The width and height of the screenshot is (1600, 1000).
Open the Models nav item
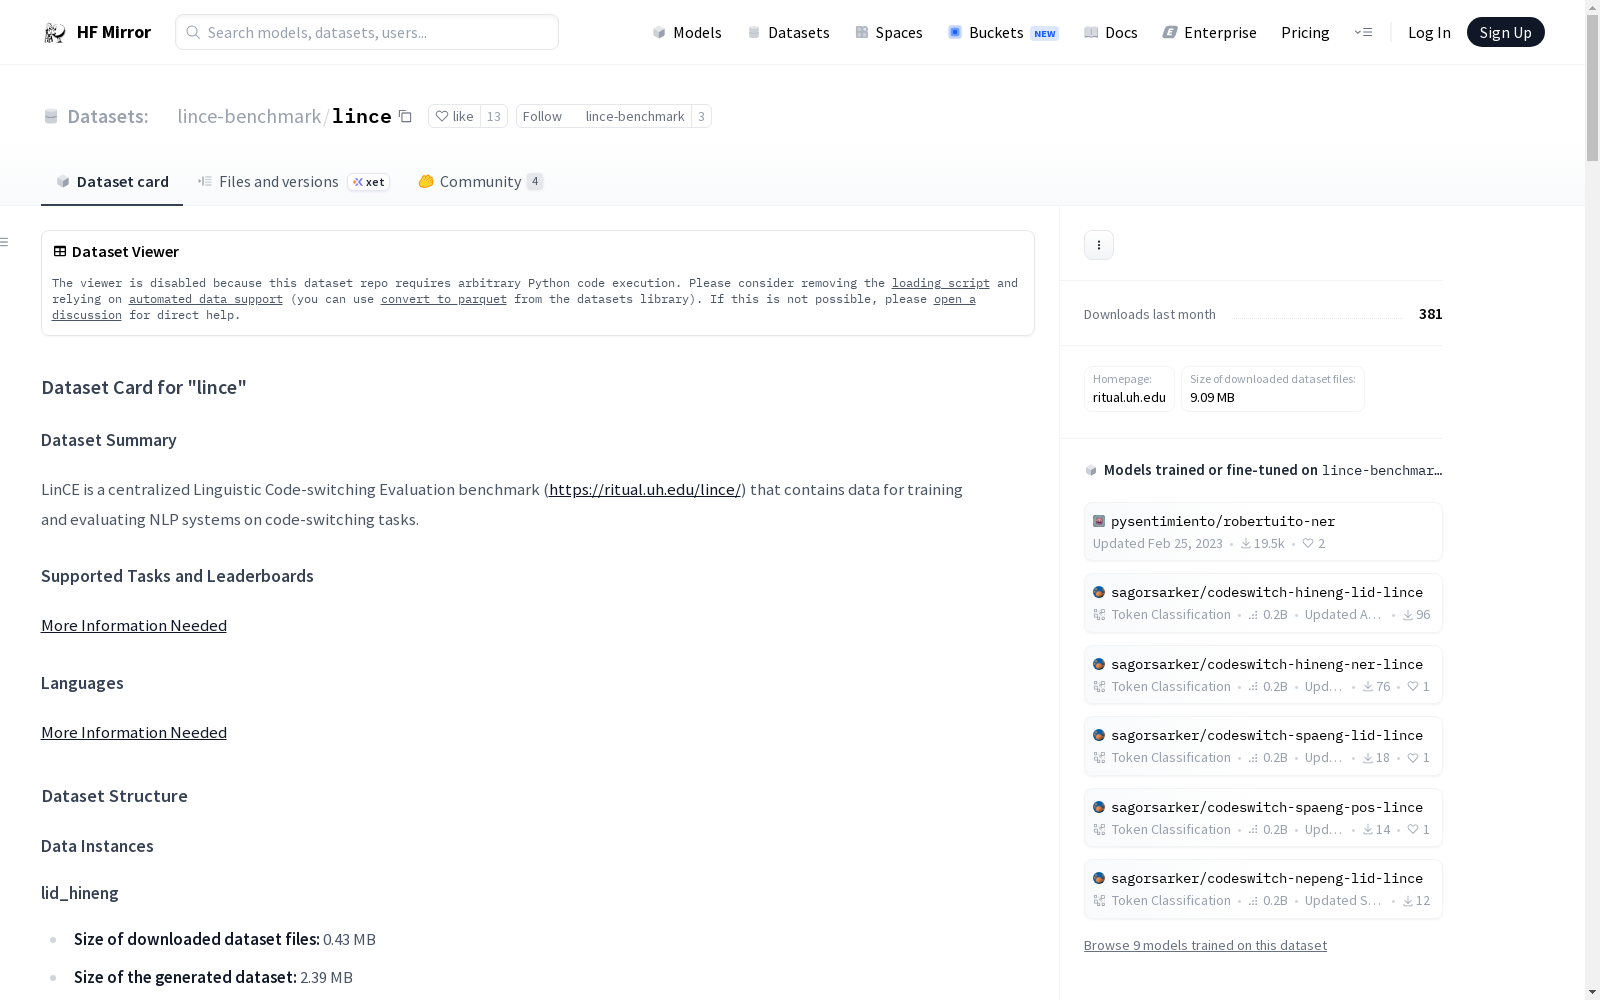pyautogui.click(x=687, y=32)
